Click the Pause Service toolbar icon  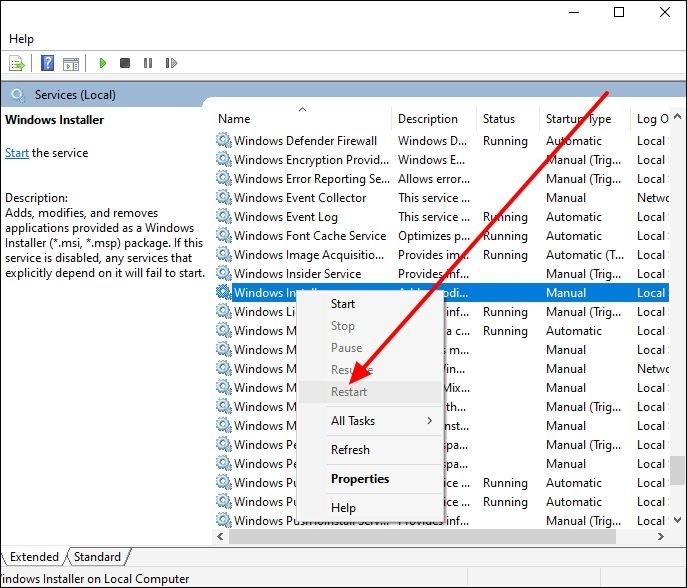pos(148,63)
